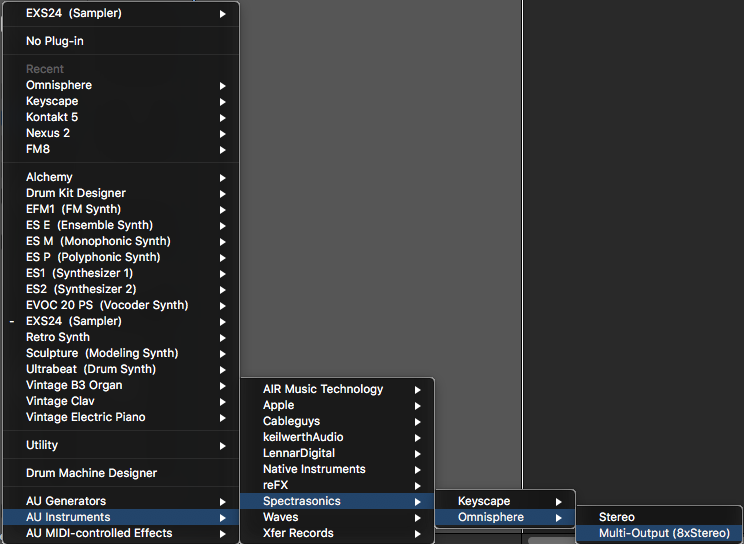Expand the arrow beside Xfer Records
Viewport: 744px width, 544px height.
418,534
